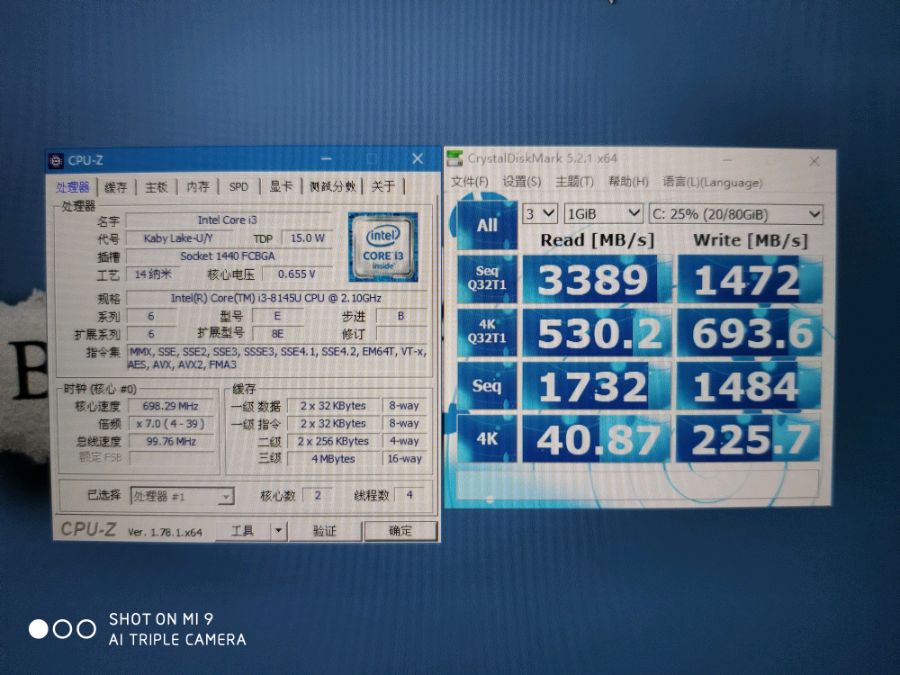
Task: Click the Read [MB/s] column header
Action: 597,240
